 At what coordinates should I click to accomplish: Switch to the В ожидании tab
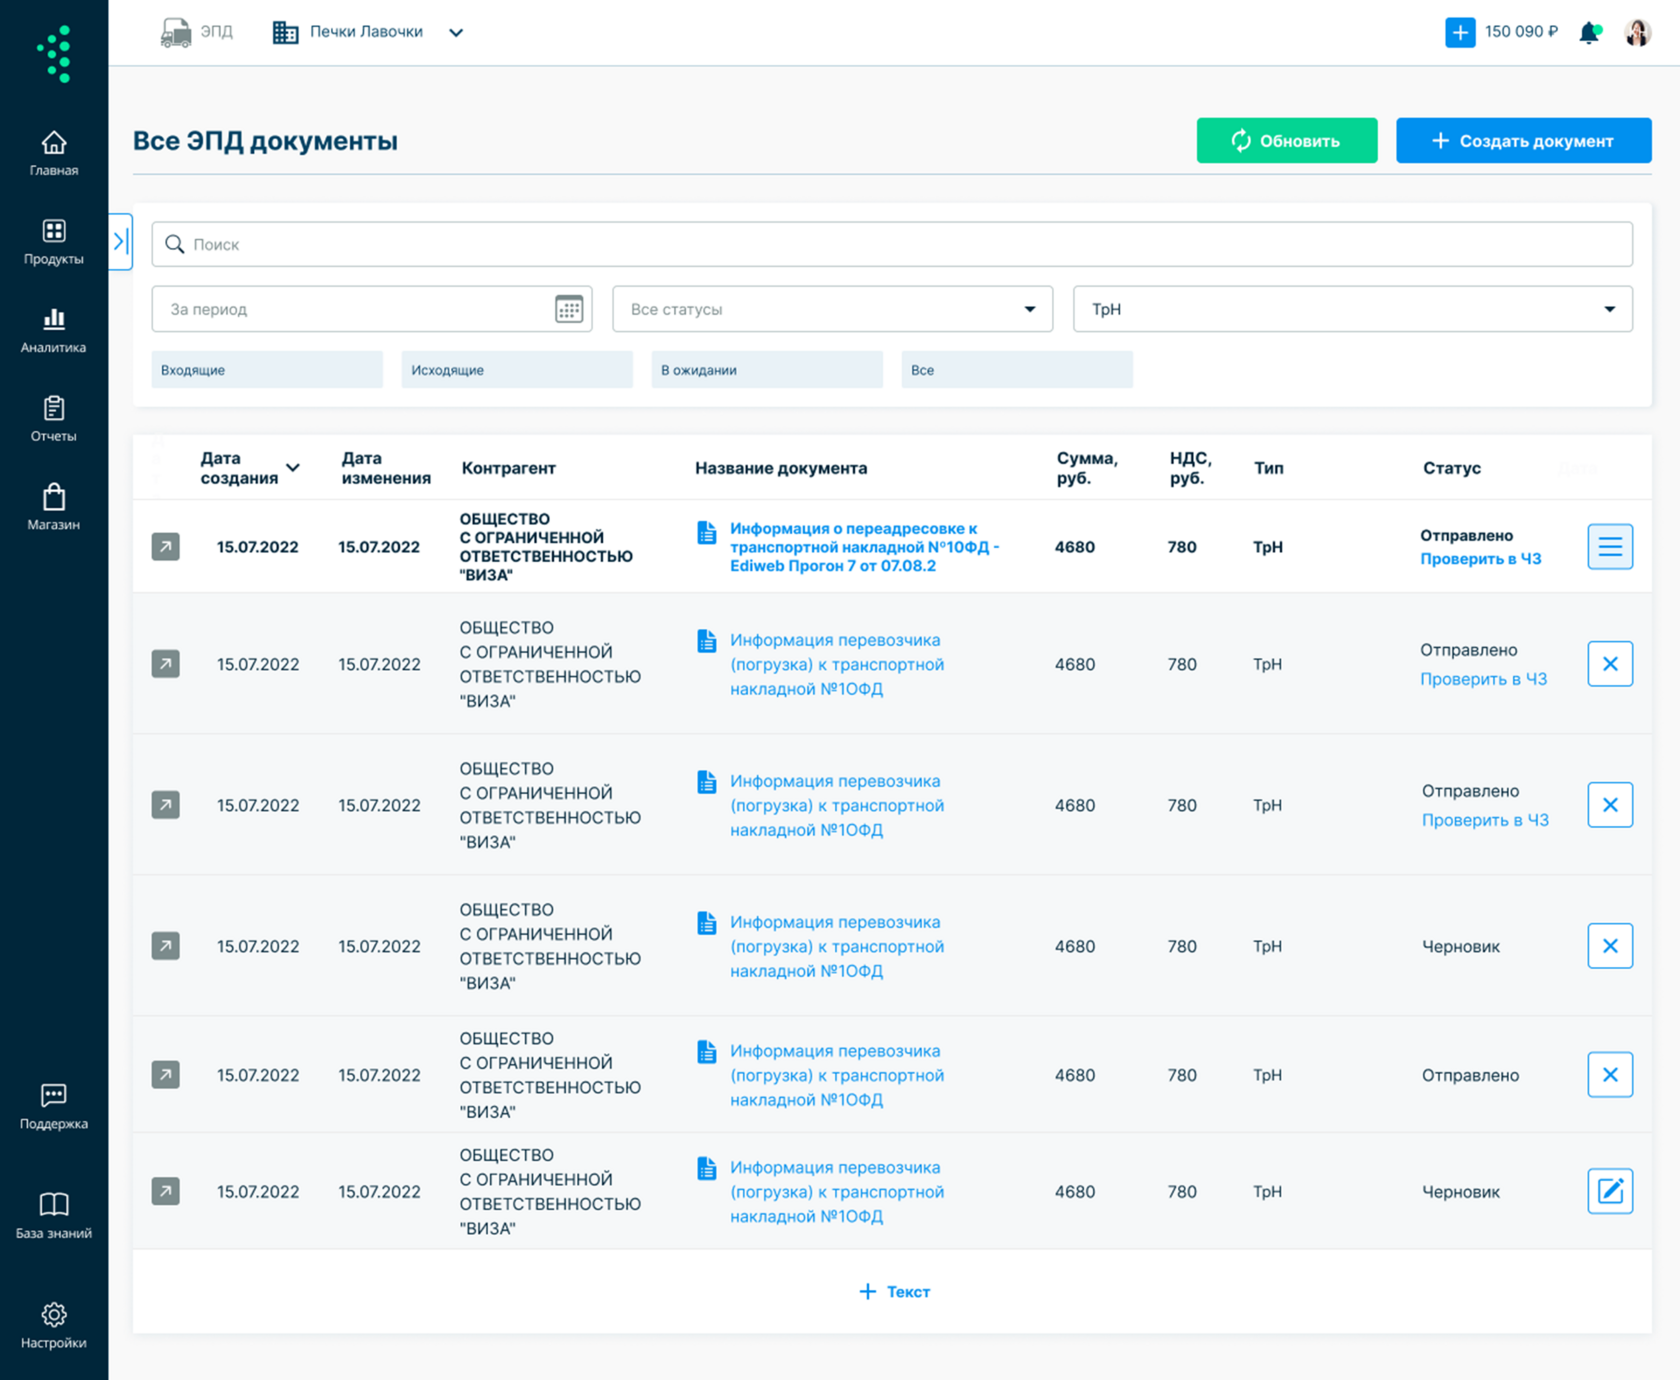coord(767,370)
